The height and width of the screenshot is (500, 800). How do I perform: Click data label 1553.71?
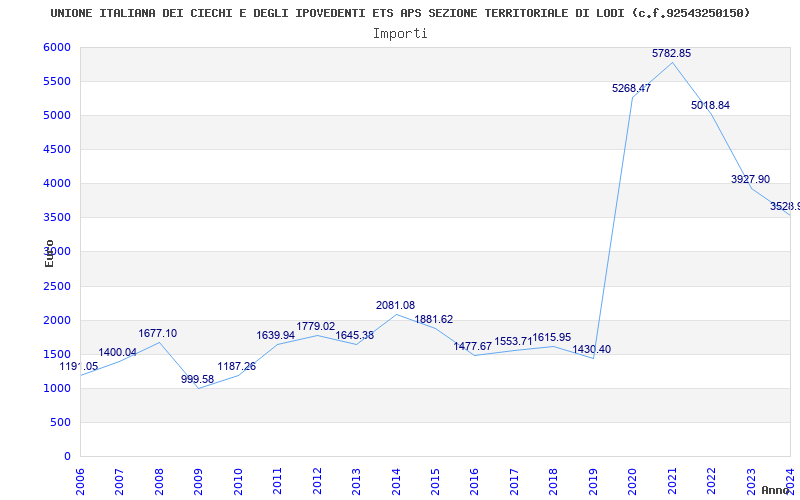513,342
